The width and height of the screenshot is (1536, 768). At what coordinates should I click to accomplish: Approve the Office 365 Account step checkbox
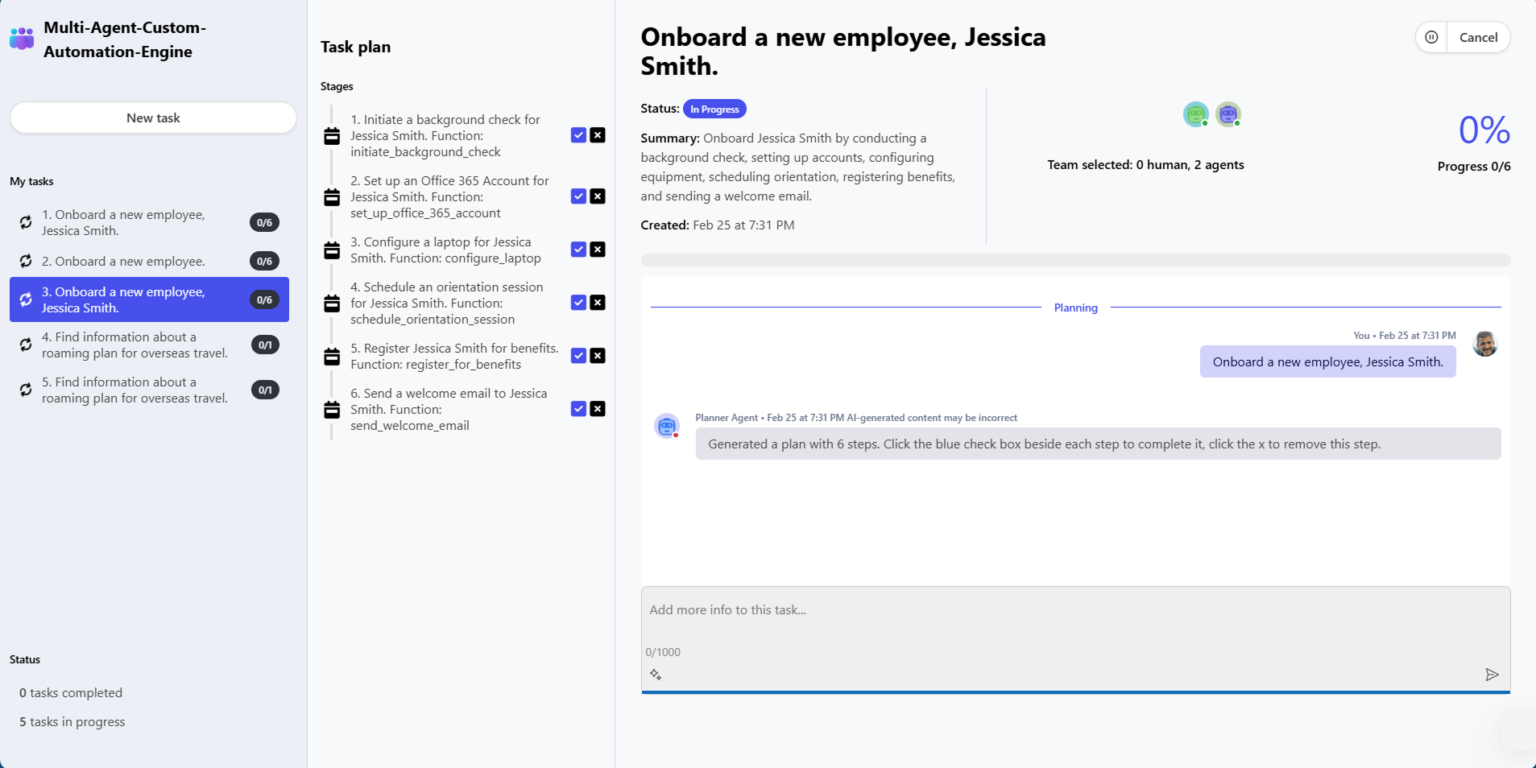[578, 197]
